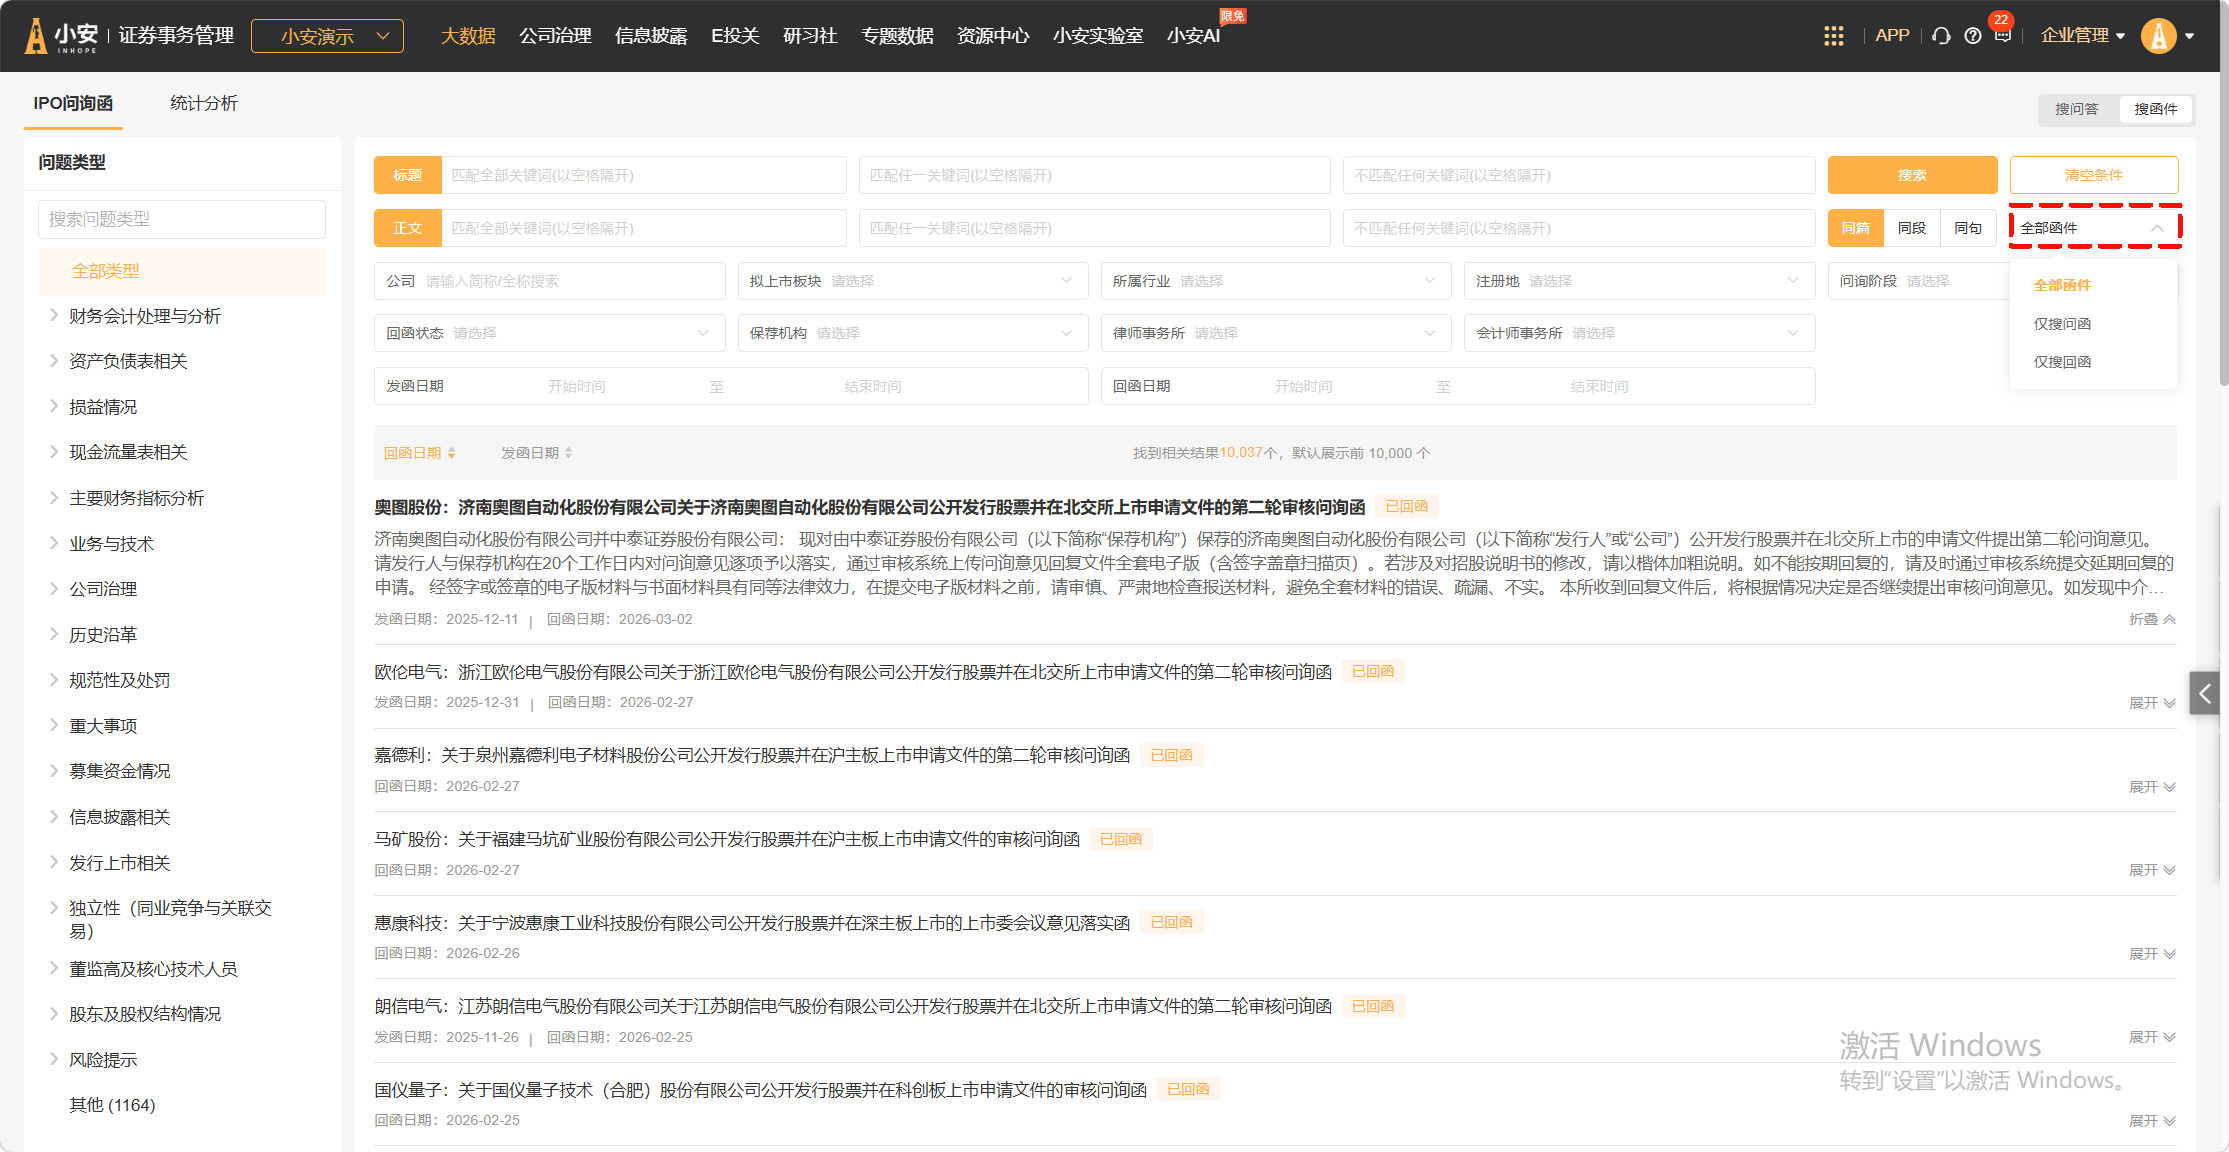Click the side panel collapse arrow
Viewport: 2229px width, 1152px height.
(x=2204, y=693)
